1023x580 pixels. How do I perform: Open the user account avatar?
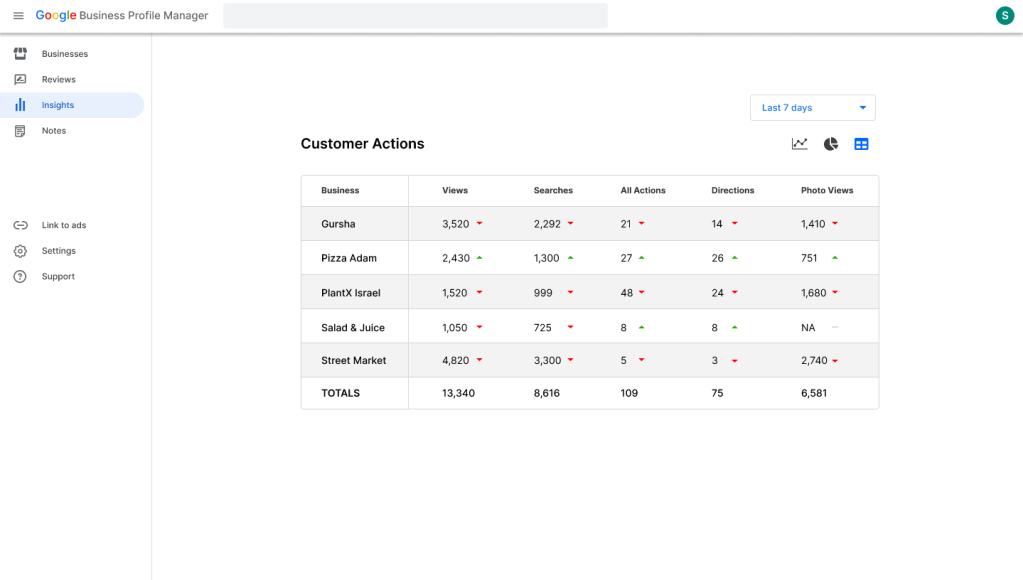click(1004, 15)
